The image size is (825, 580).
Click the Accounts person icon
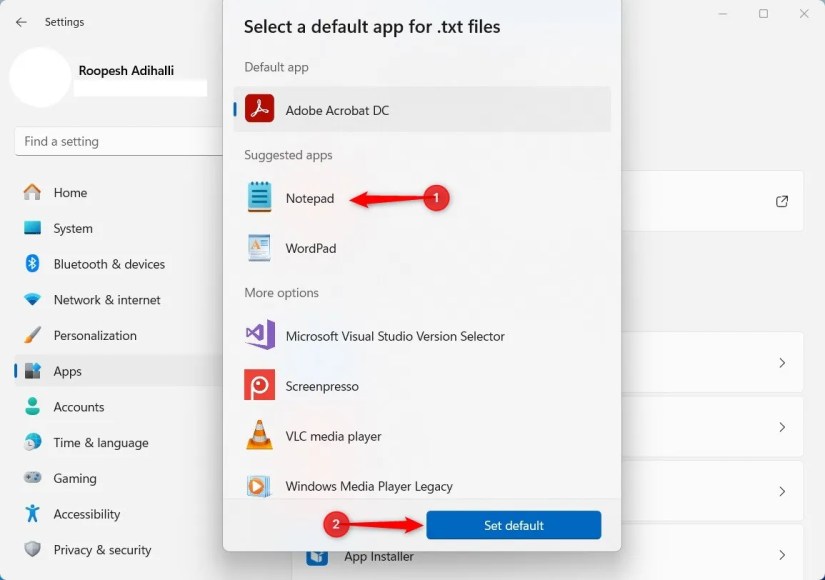(x=32, y=406)
